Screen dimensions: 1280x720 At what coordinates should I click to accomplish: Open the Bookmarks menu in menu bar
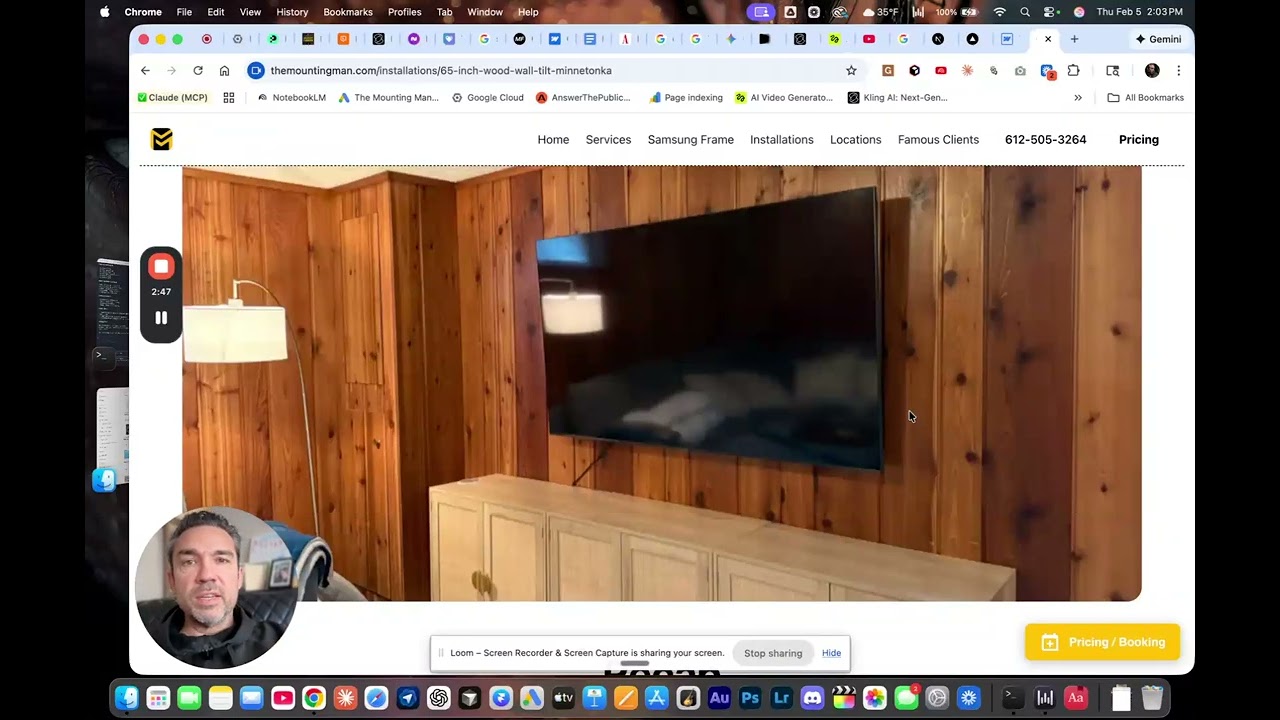[348, 12]
